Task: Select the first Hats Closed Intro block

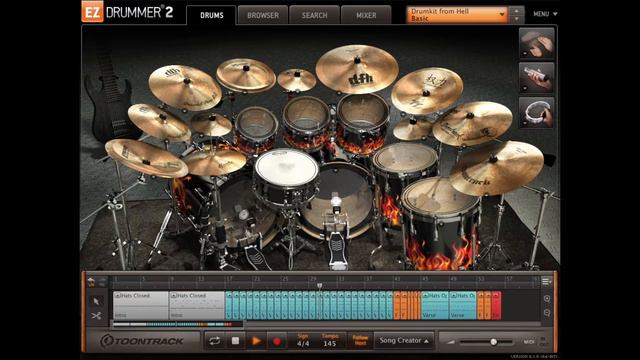Action: tap(141, 305)
